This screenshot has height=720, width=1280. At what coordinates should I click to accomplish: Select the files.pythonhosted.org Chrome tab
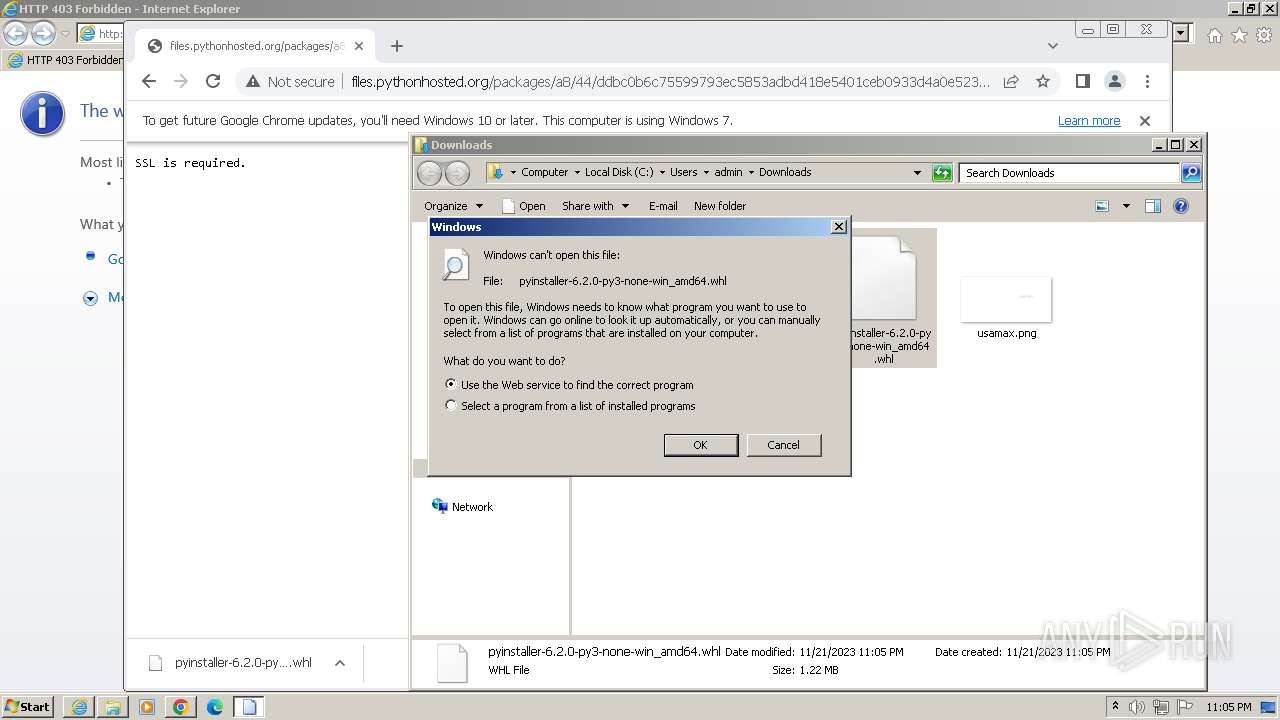255,46
